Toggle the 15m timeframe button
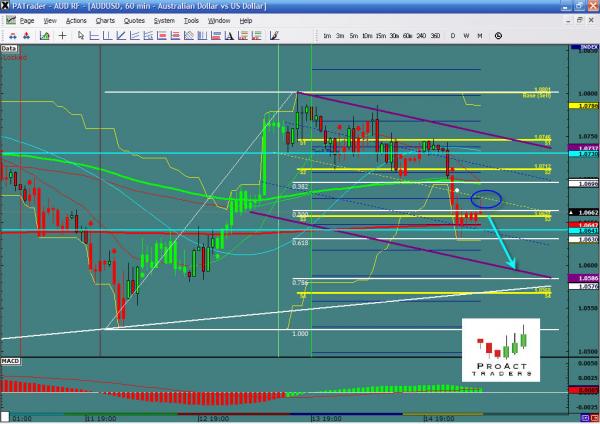The height and width of the screenshot is (424, 600). 380,35
